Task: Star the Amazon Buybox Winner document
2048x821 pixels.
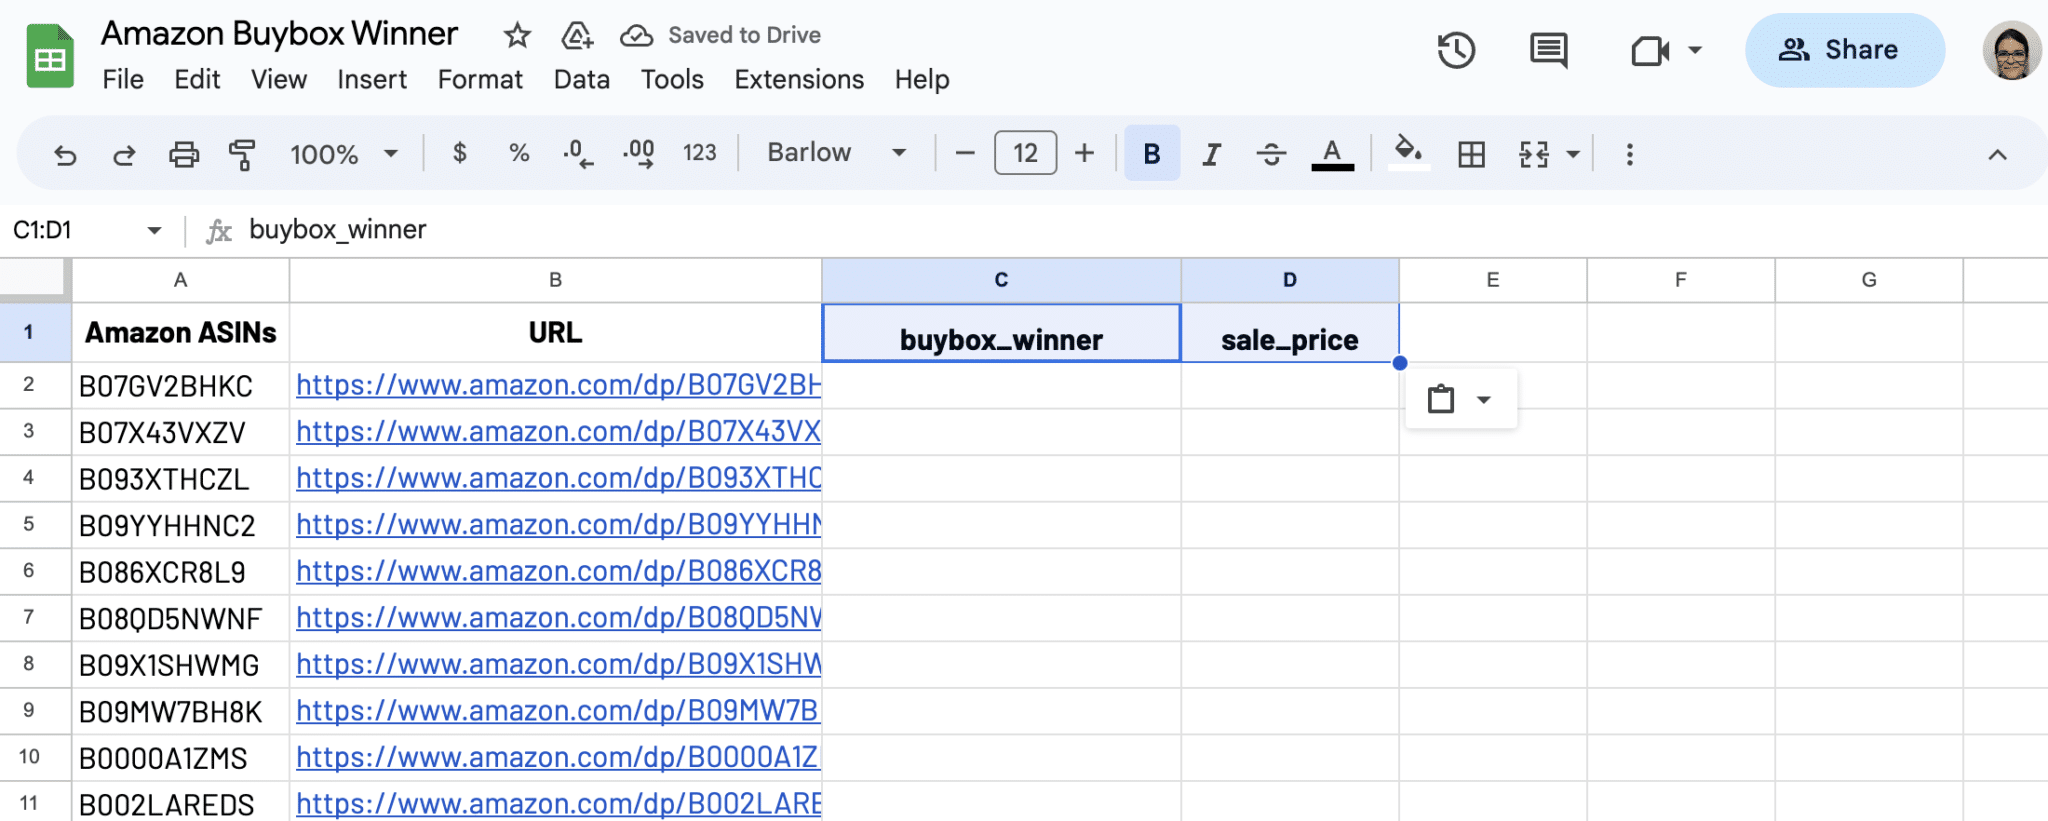Action: click(517, 36)
